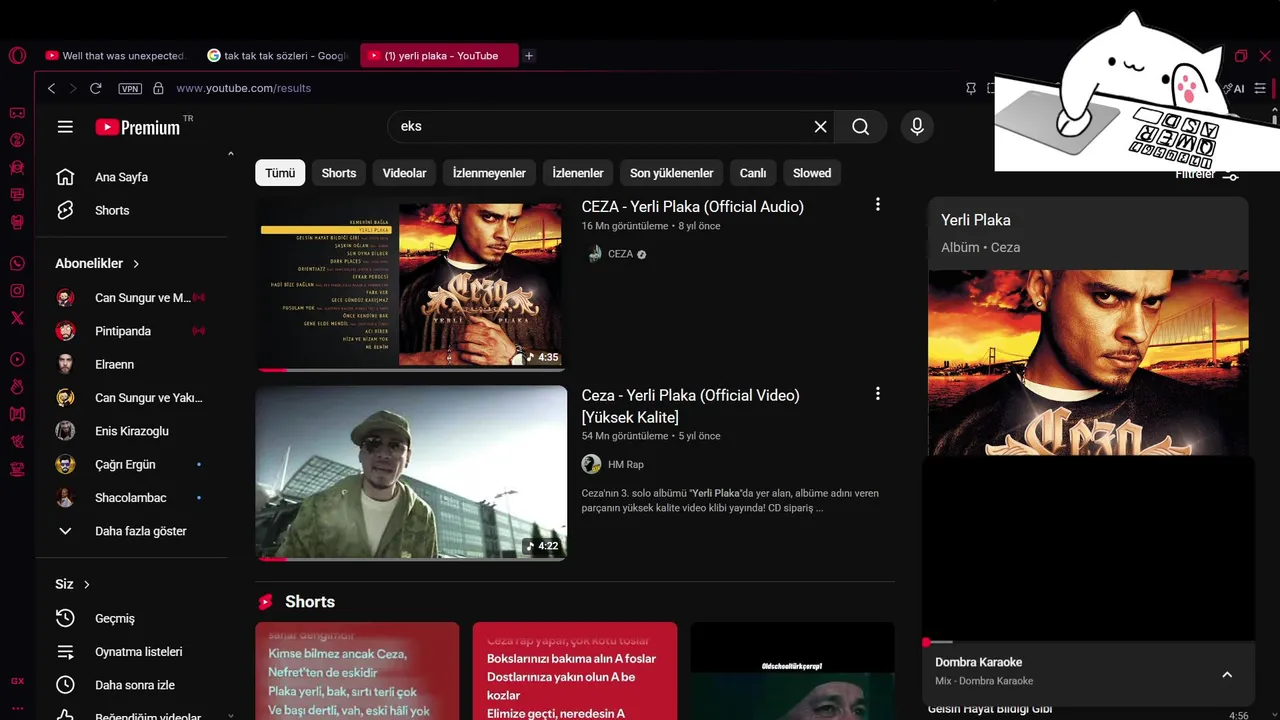Viewport: 1280px width, 720px height.
Task: Select the Tümü filter chip
Action: [280, 173]
